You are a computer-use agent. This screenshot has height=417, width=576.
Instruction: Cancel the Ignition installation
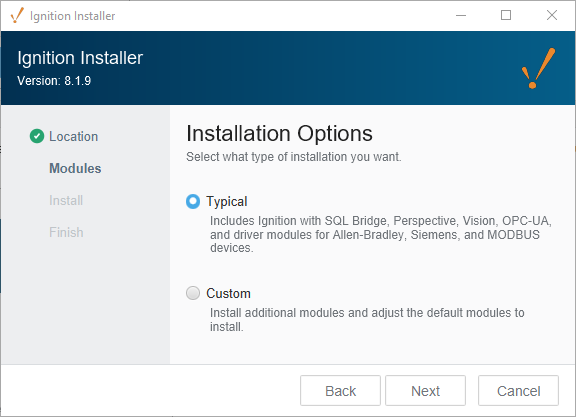518,391
